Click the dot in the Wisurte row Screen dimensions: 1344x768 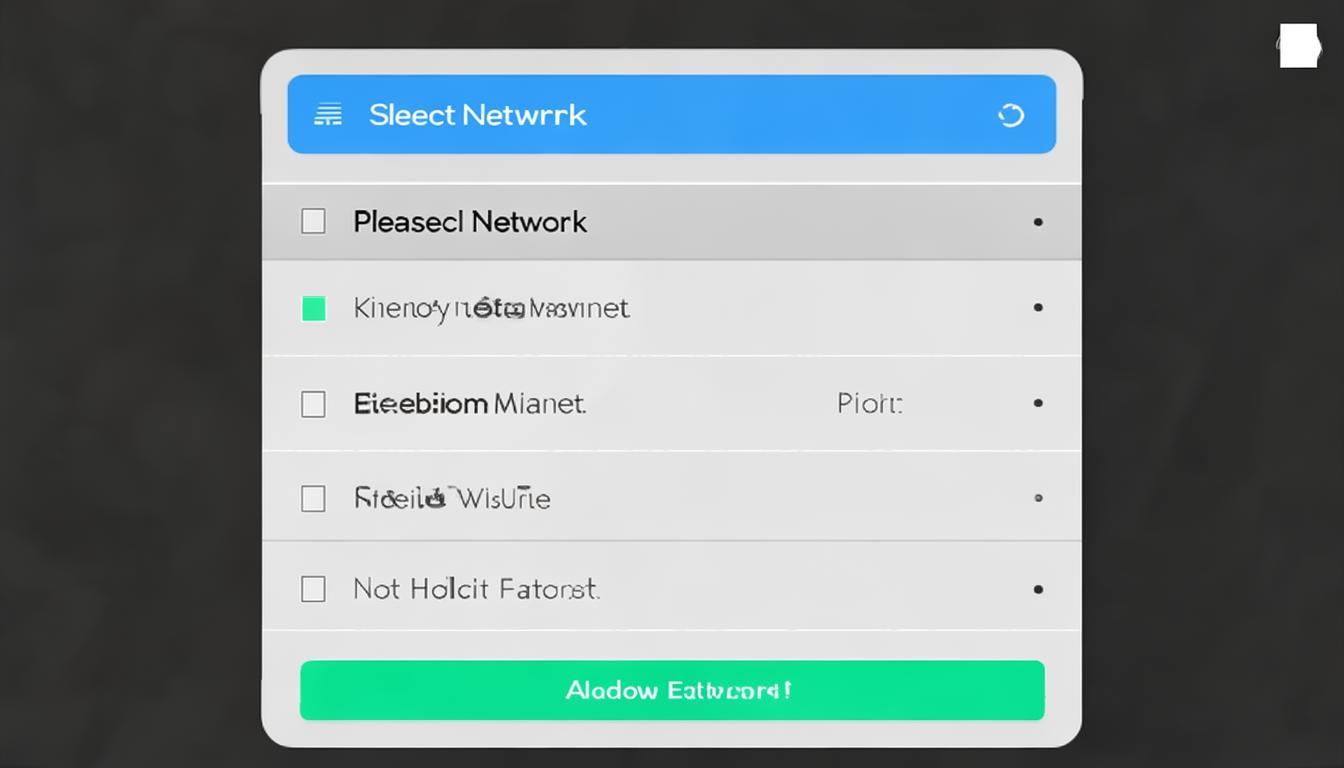(1038, 497)
